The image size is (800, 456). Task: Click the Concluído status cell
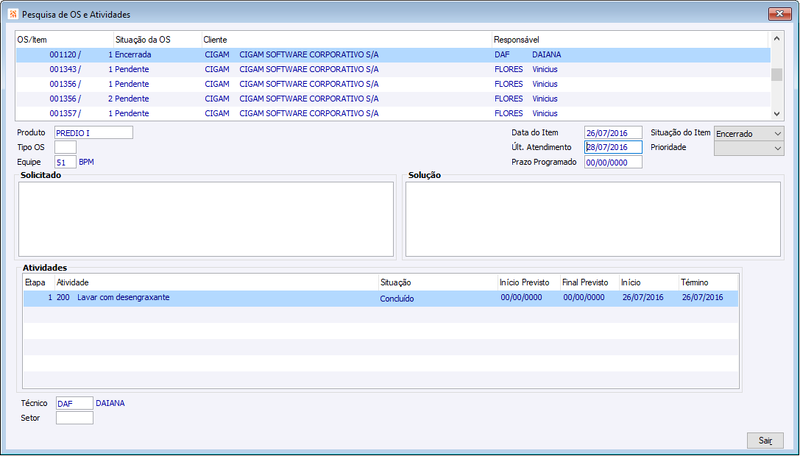[397, 299]
